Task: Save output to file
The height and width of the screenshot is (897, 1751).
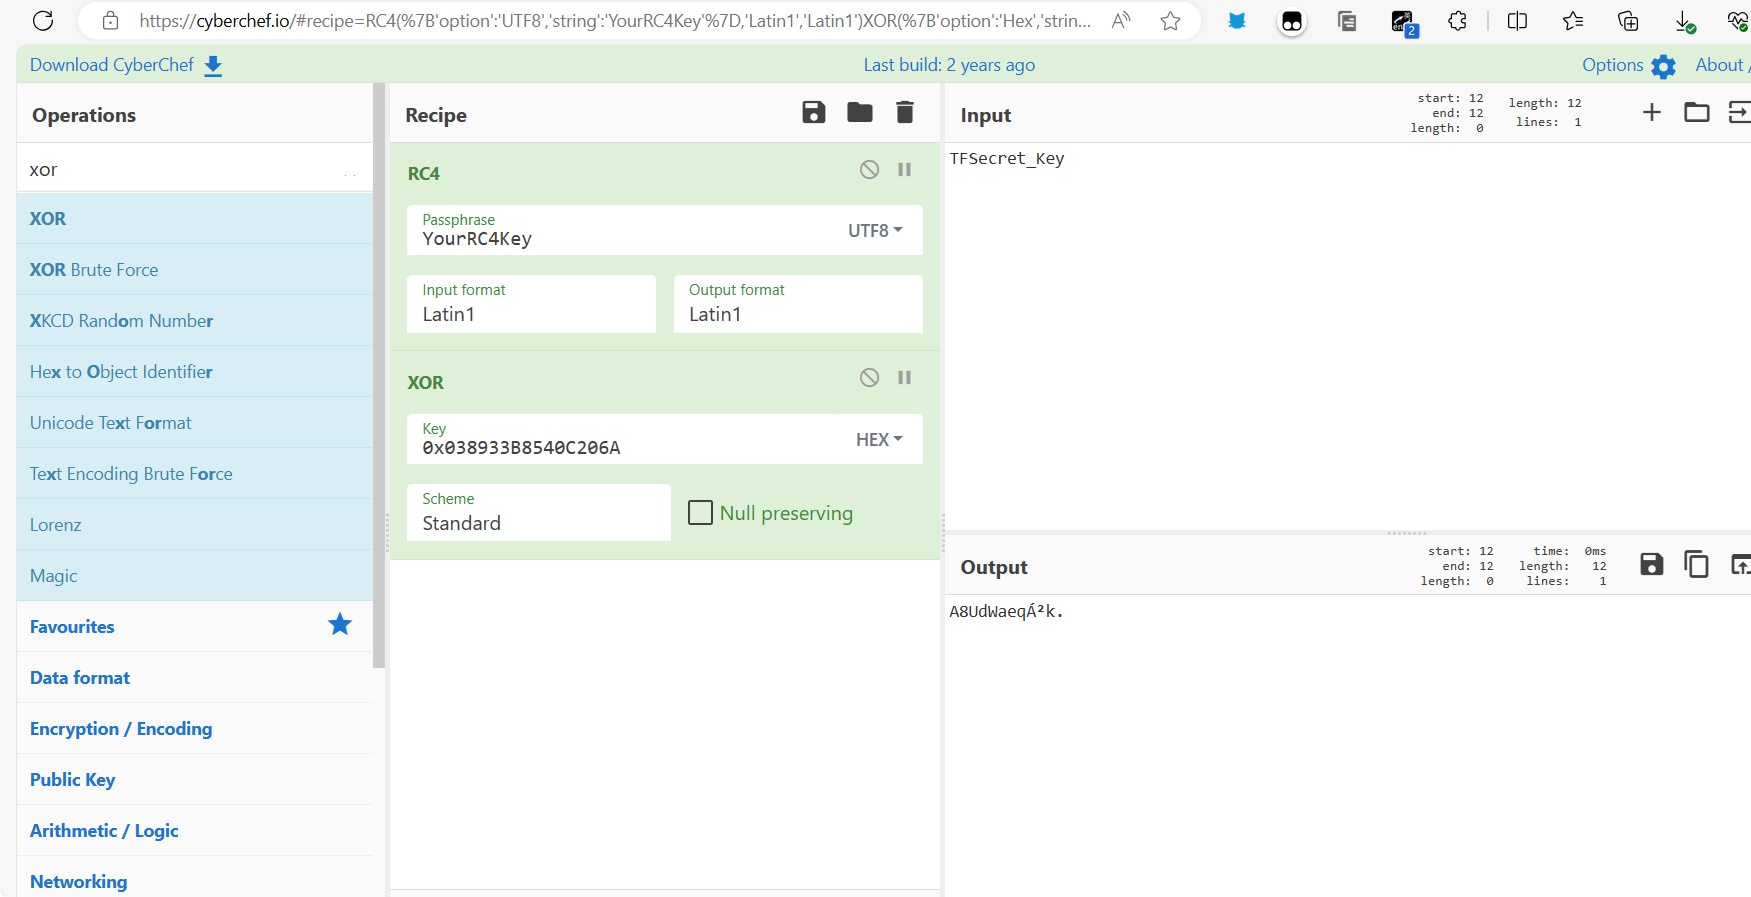Action: 1652,564
